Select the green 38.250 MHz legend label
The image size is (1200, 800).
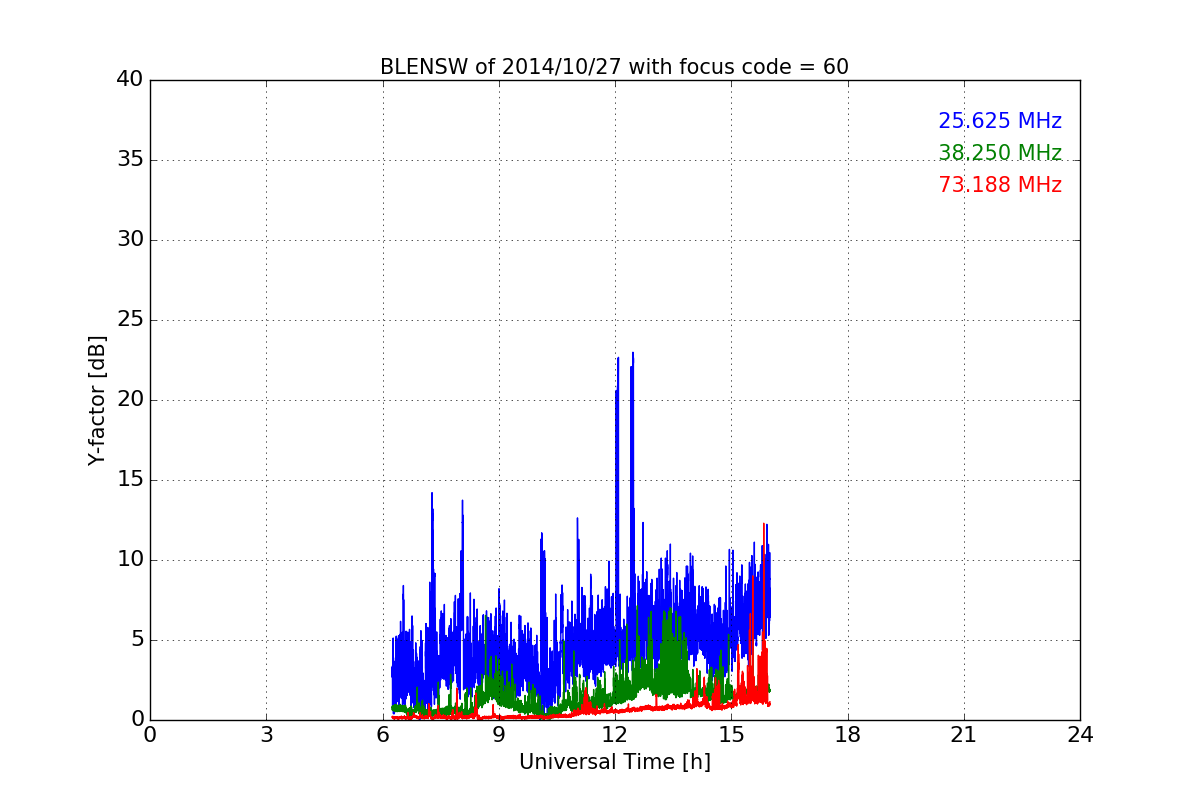[x=1000, y=153]
